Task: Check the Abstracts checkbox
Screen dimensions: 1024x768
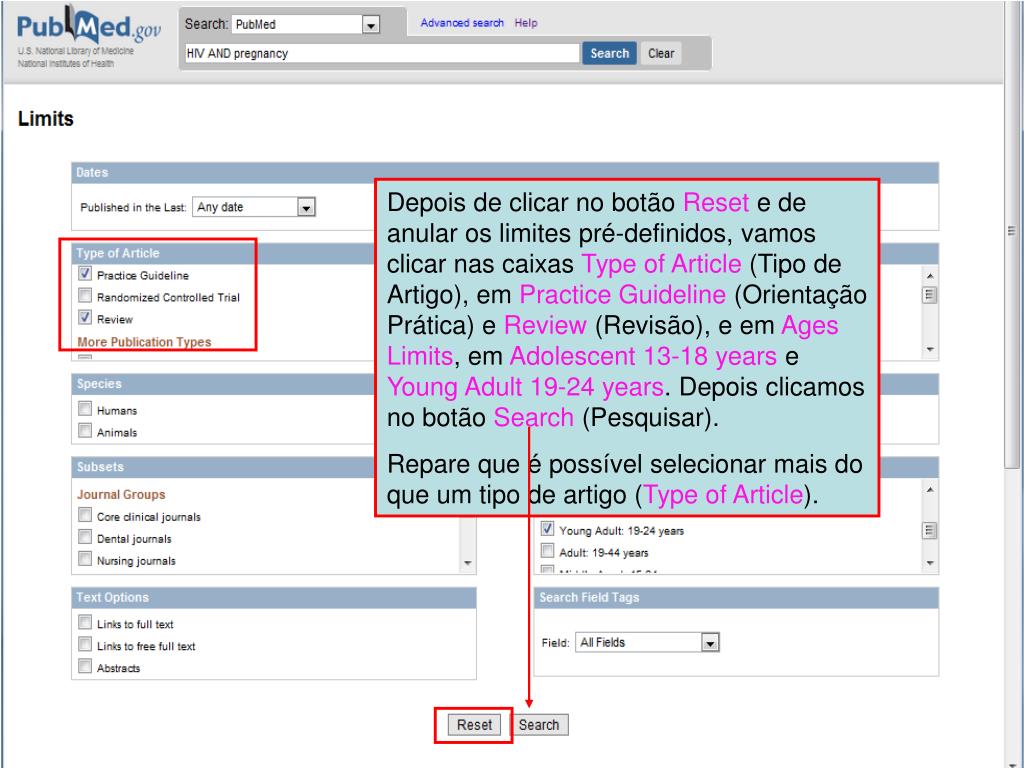Action: (x=85, y=667)
